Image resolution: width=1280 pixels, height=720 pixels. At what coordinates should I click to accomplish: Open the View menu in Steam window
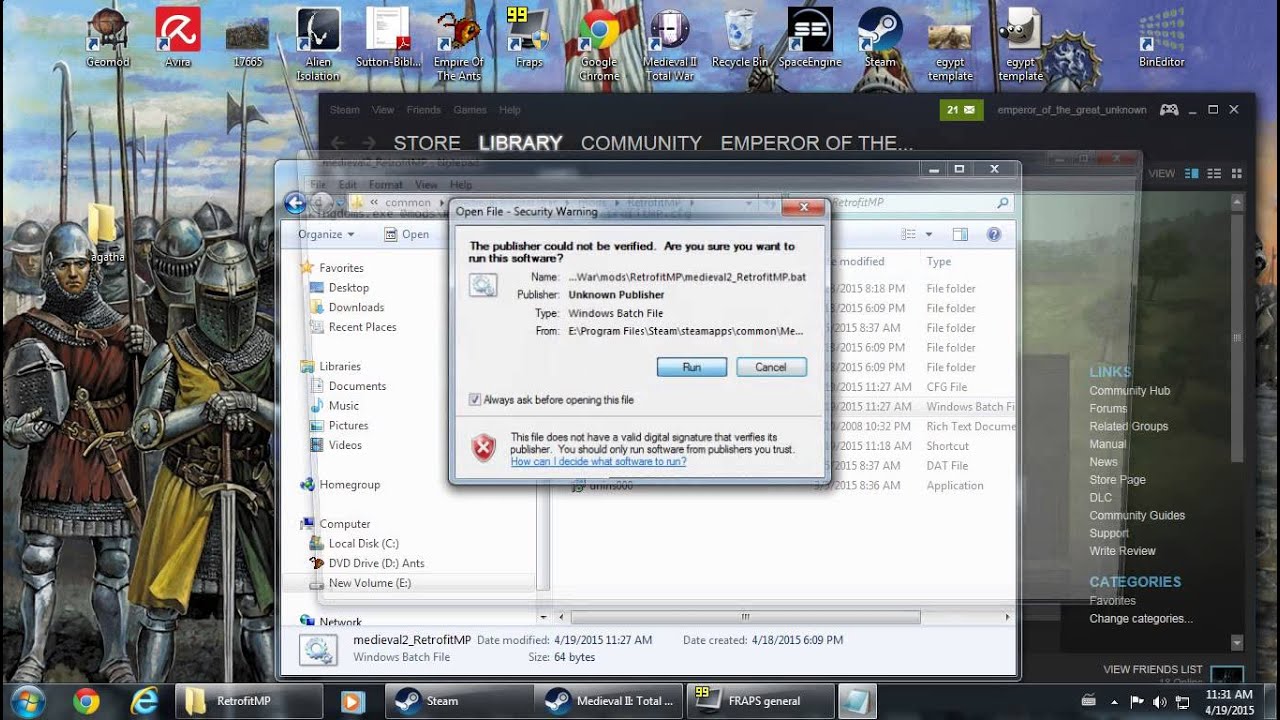(x=383, y=110)
